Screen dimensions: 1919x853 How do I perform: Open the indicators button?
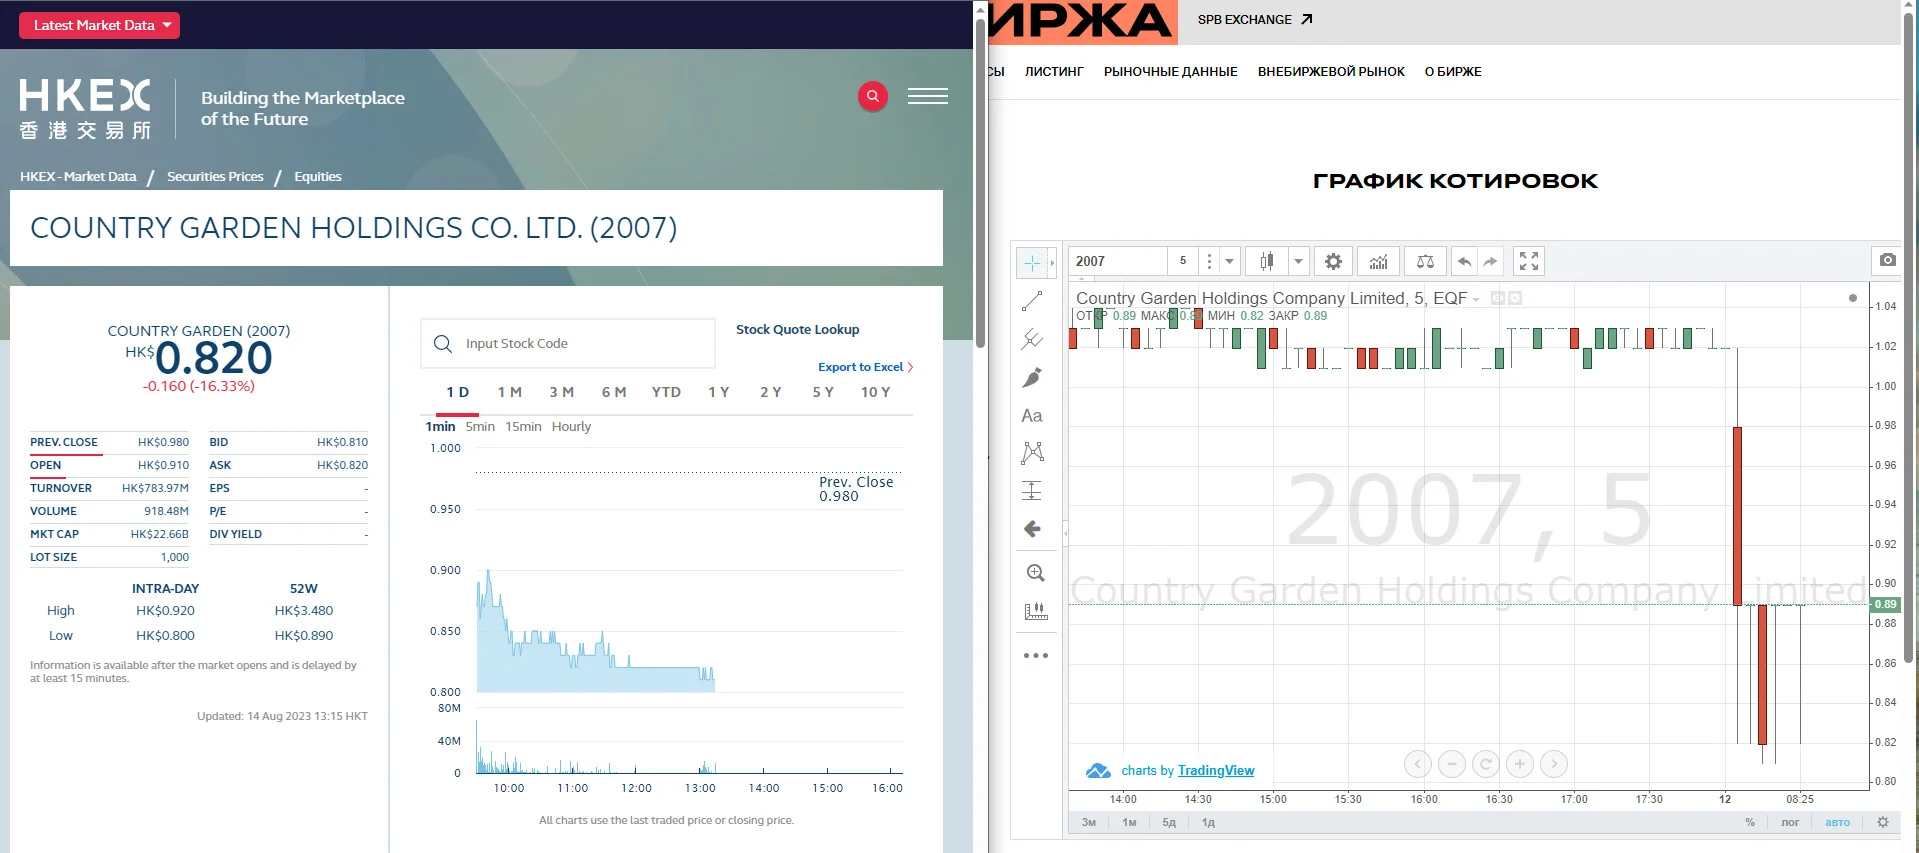[x=1378, y=261]
